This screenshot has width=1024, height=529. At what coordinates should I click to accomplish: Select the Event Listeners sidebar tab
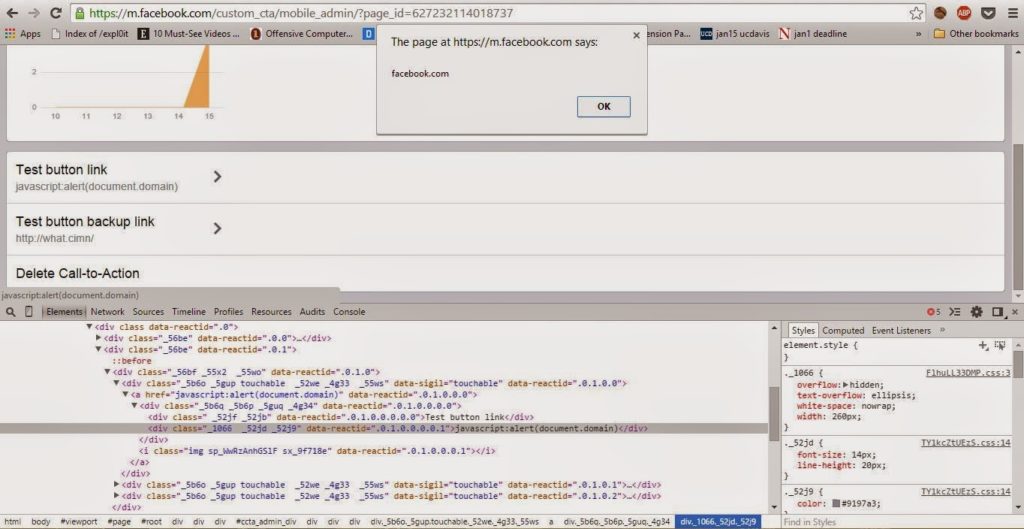pyautogui.click(x=901, y=330)
